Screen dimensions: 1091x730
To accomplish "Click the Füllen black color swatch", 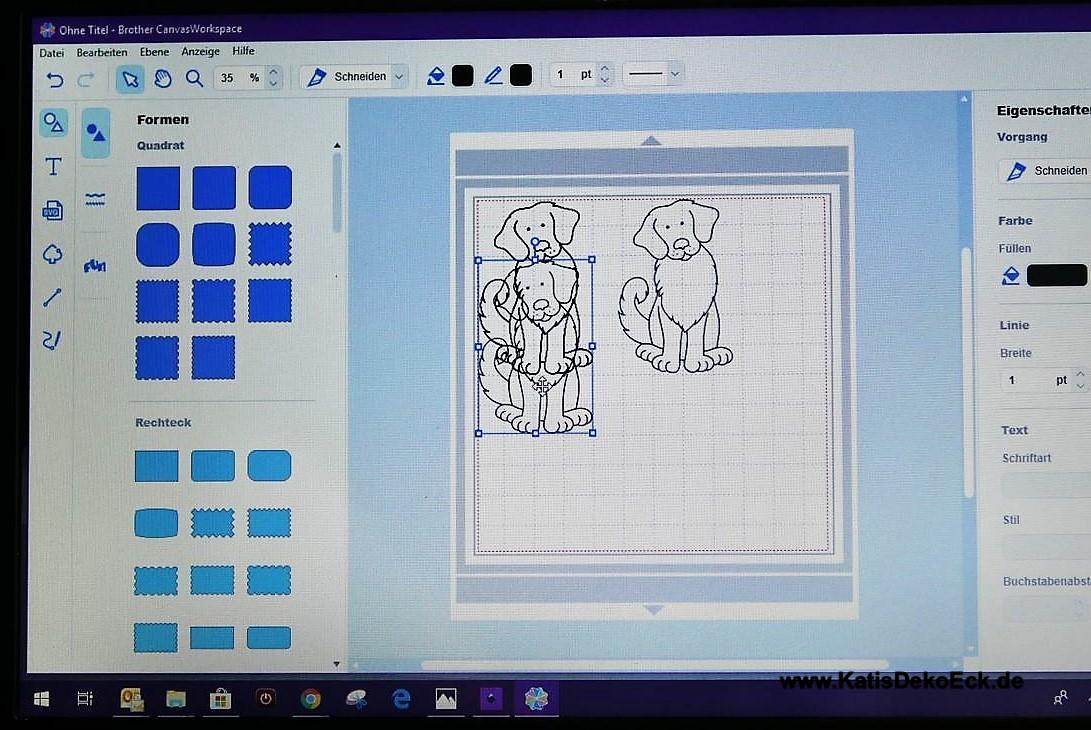I will tap(1056, 276).
